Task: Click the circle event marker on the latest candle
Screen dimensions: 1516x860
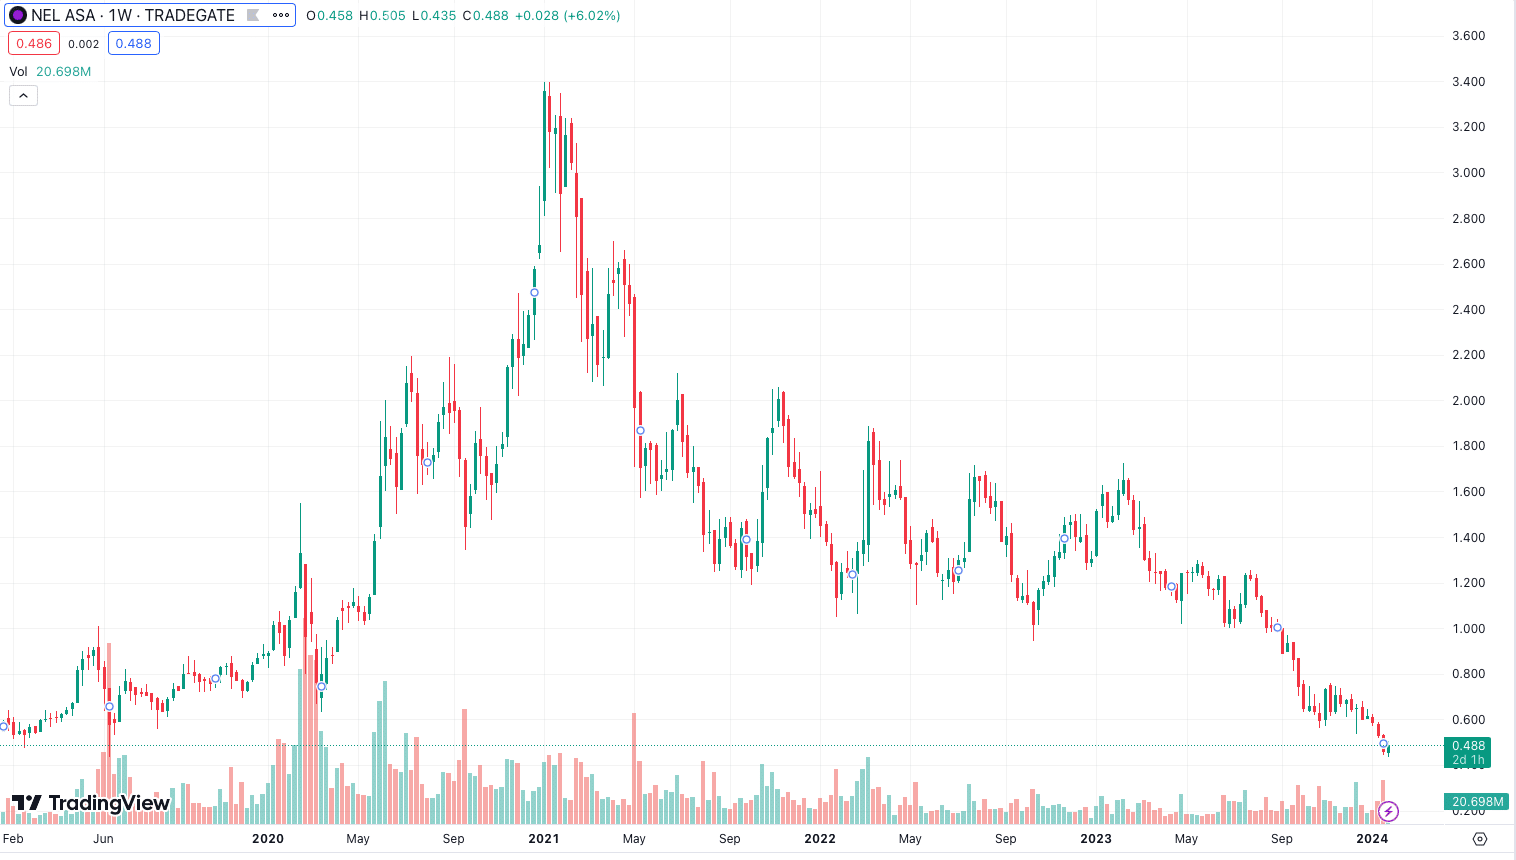Action: (1384, 744)
